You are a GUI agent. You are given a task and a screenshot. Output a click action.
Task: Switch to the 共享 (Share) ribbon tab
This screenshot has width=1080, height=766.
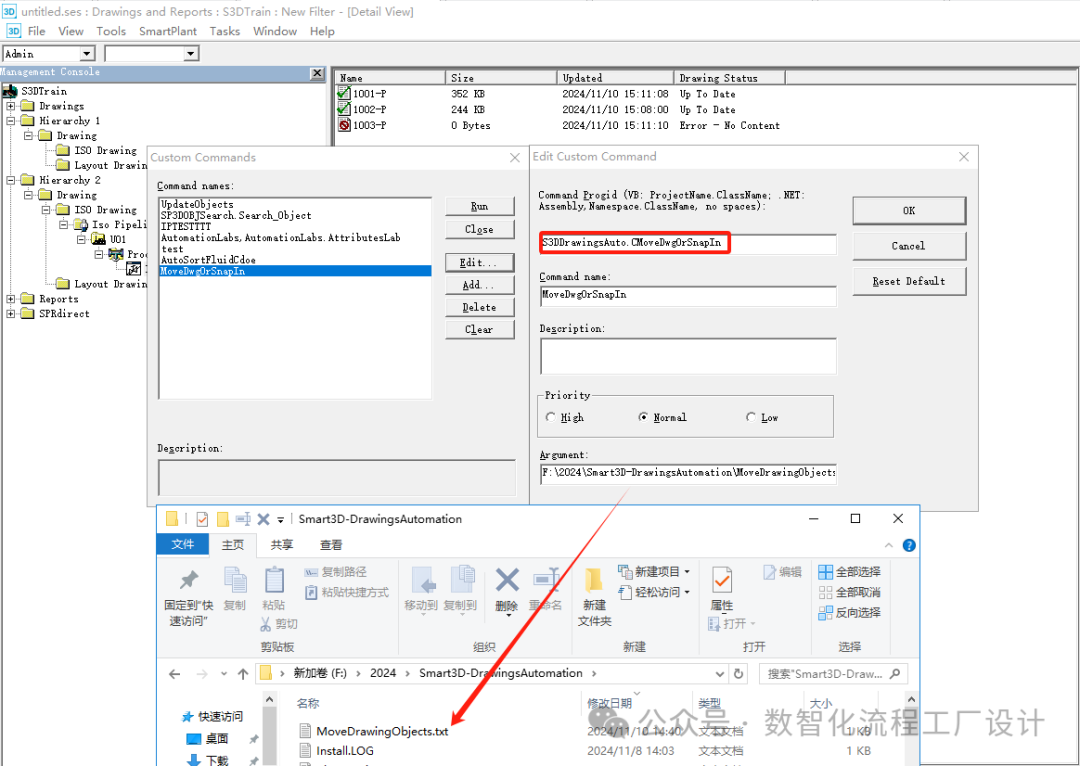click(281, 544)
